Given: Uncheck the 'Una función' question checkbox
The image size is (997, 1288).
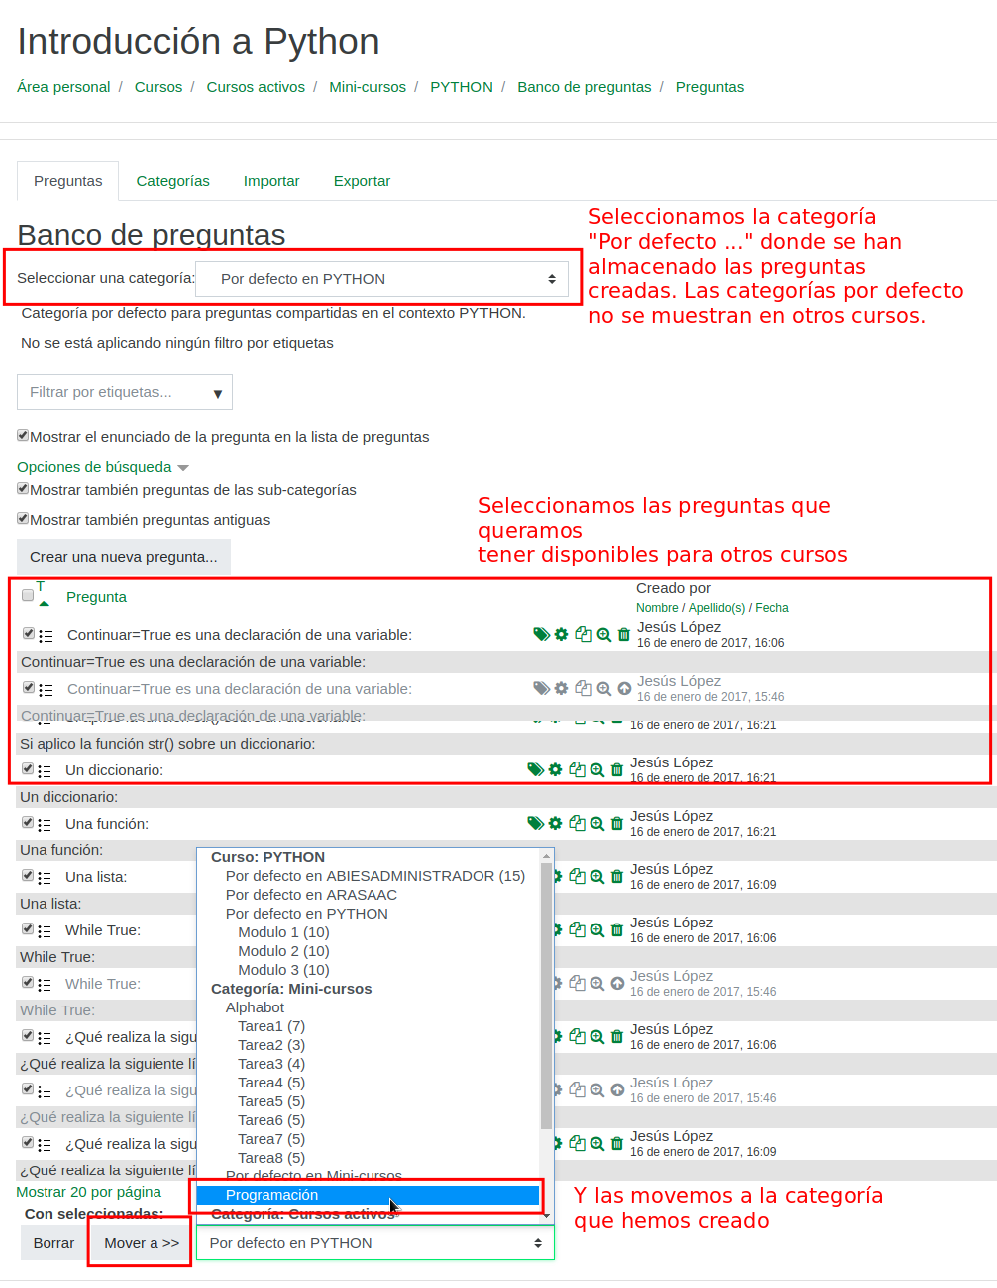Looking at the screenshot, I should coord(28,822).
